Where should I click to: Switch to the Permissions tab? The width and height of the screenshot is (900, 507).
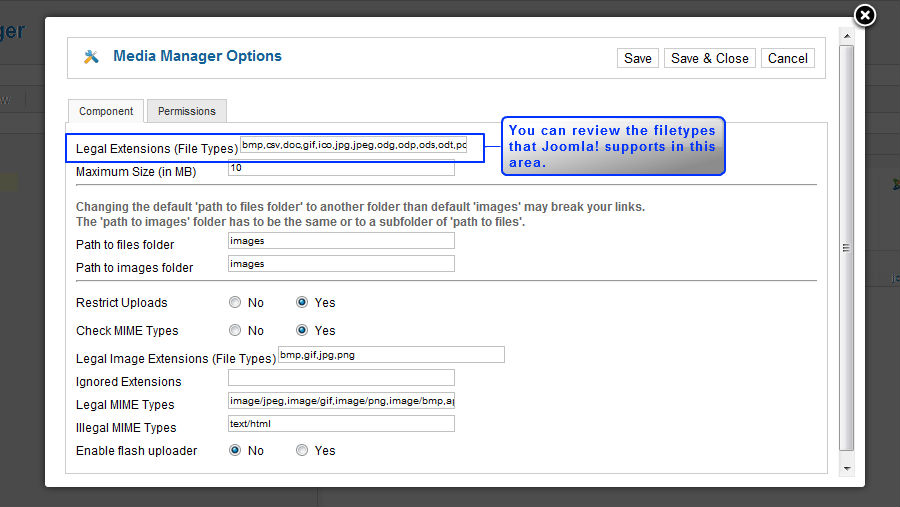tap(186, 111)
